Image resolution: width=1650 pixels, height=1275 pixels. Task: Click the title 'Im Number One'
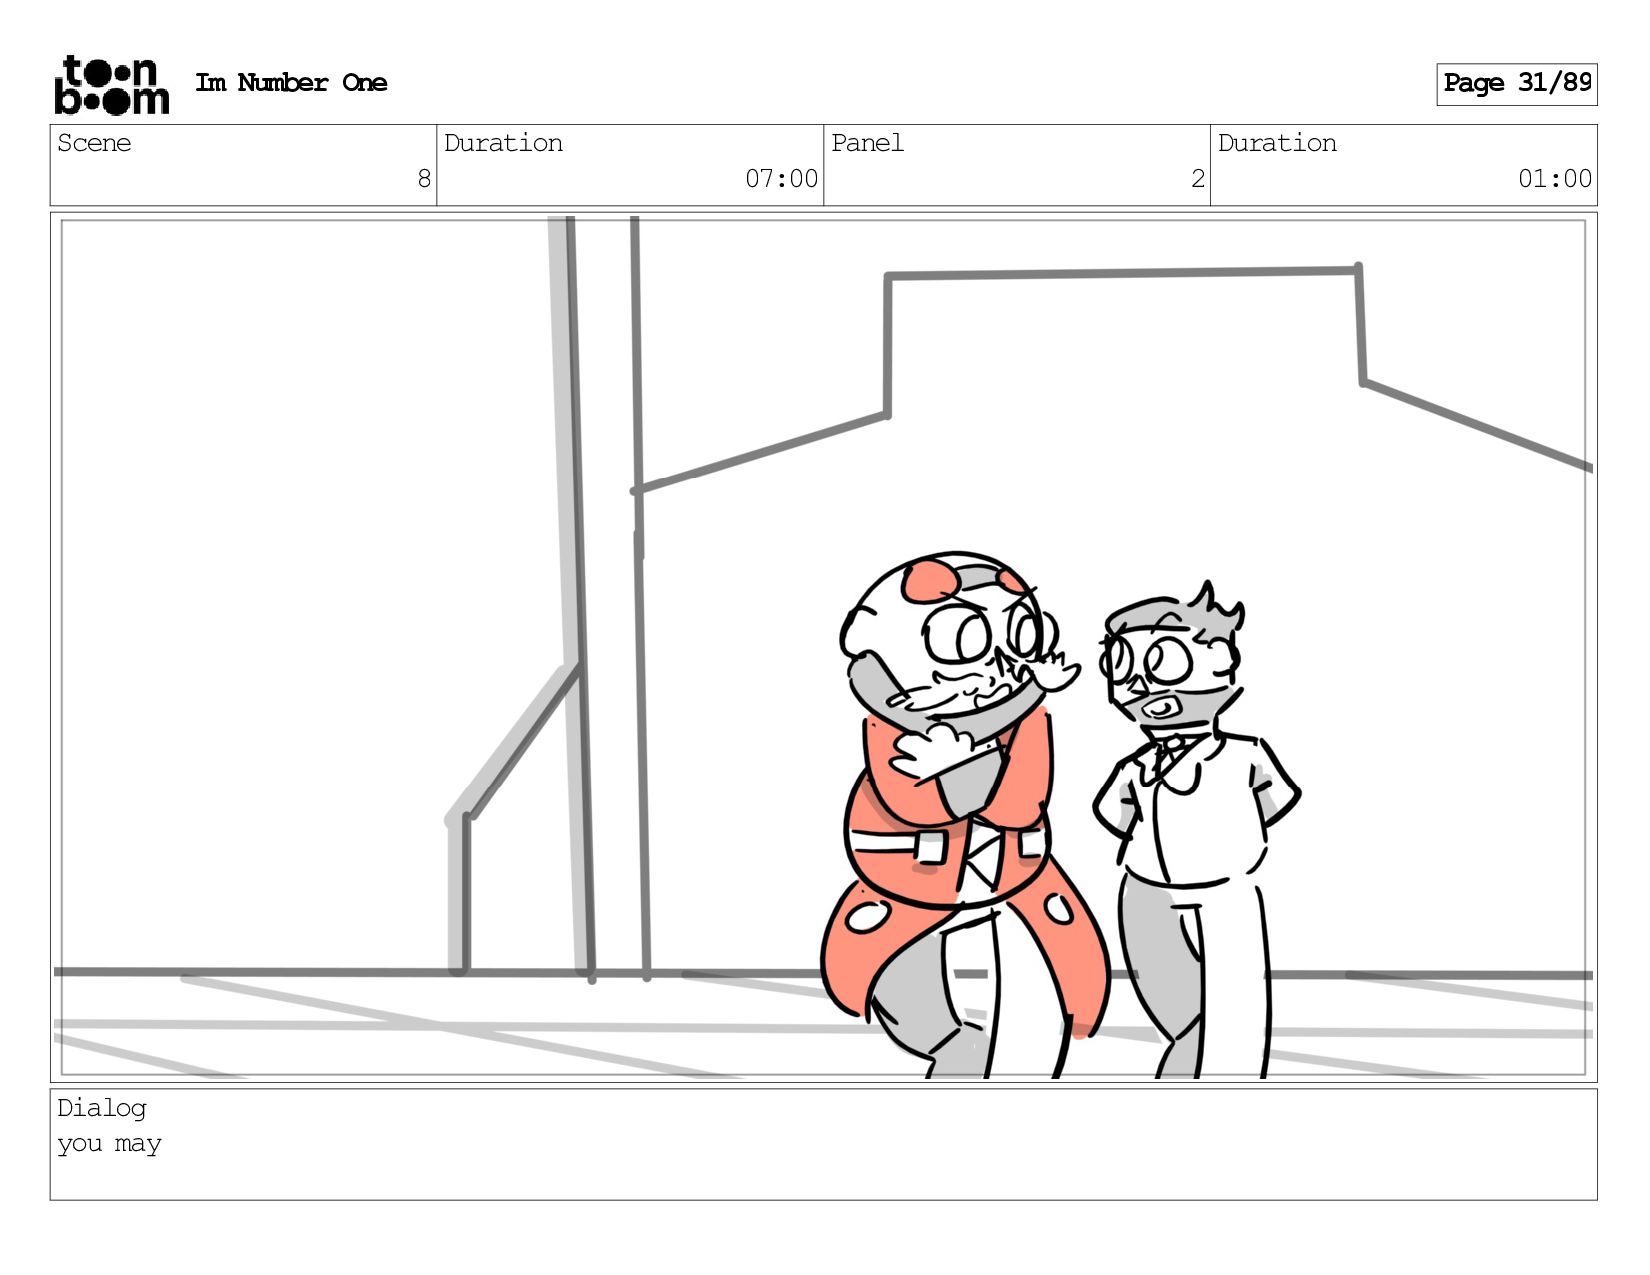[x=291, y=83]
